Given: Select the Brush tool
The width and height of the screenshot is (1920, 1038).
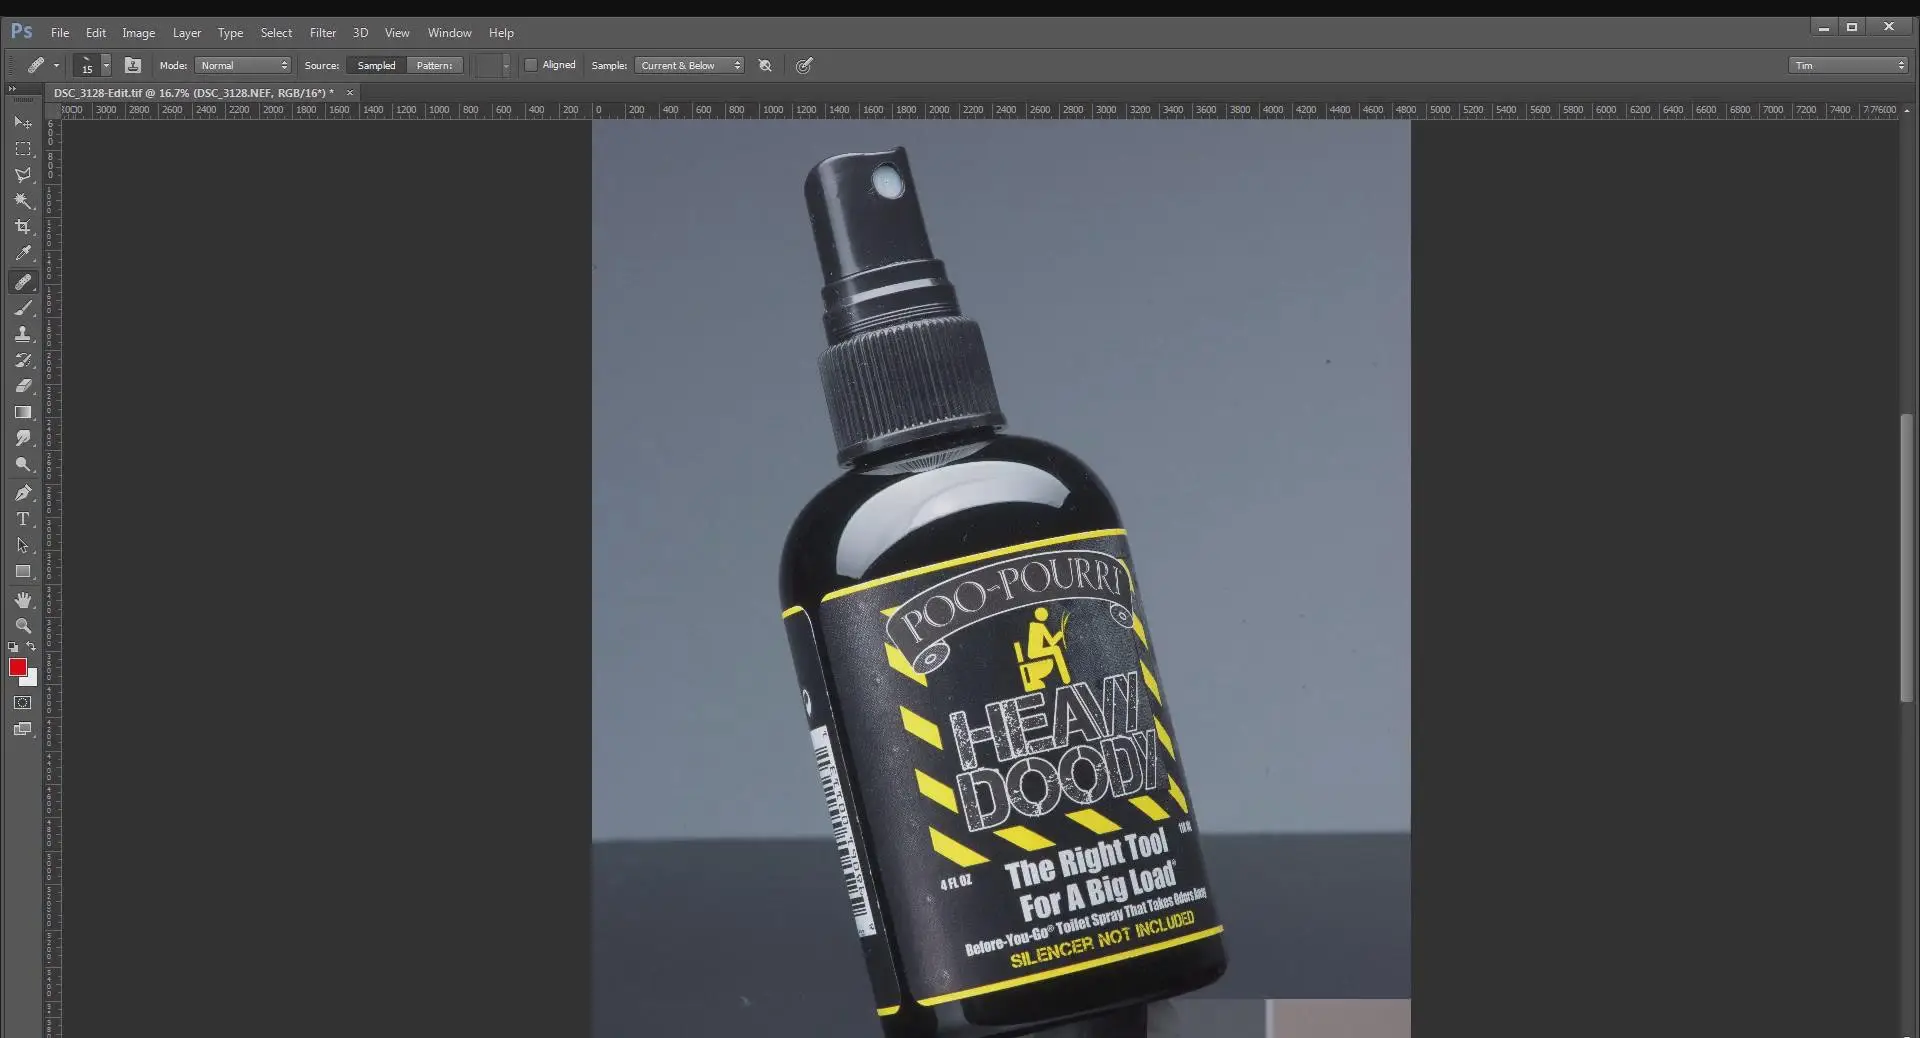Looking at the screenshot, I should 22,308.
